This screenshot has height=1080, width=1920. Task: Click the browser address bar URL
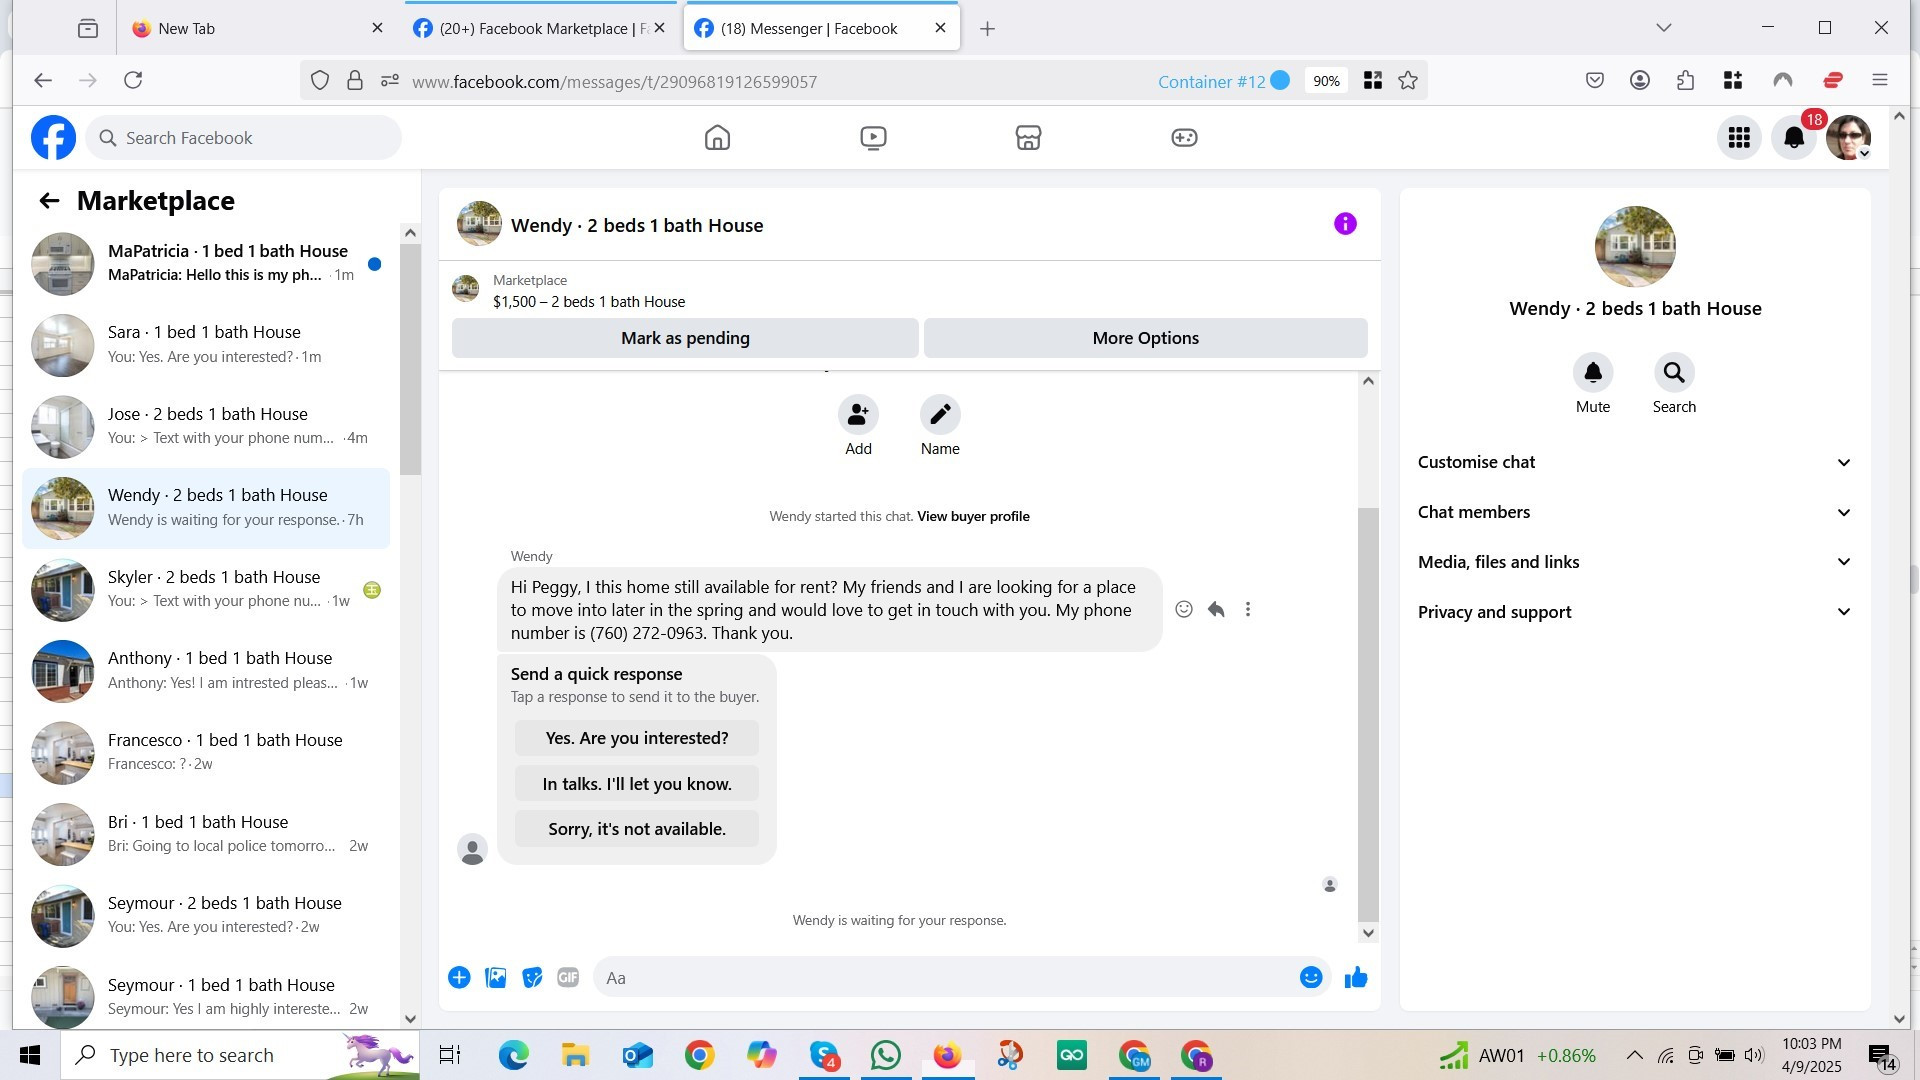pyautogui.click(x=614, y=82)
